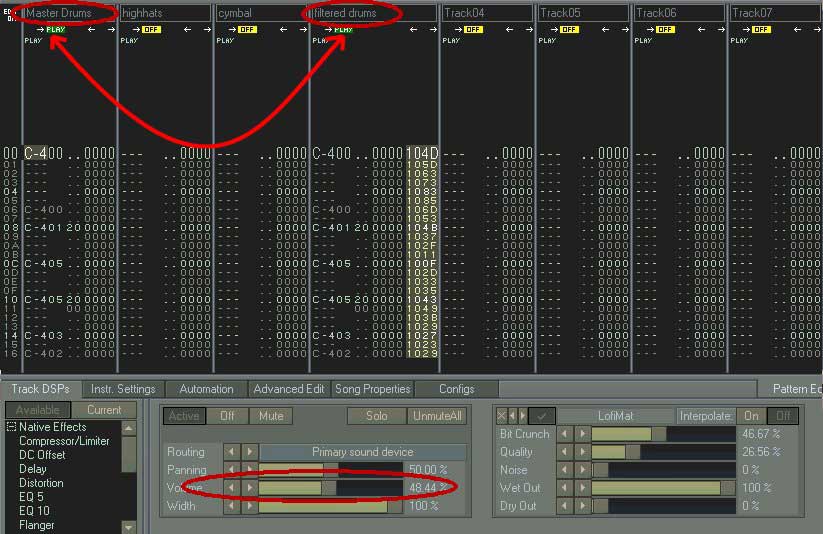Click the right arrow on Track04 header
823x534 pixels.
pos(529,30)
